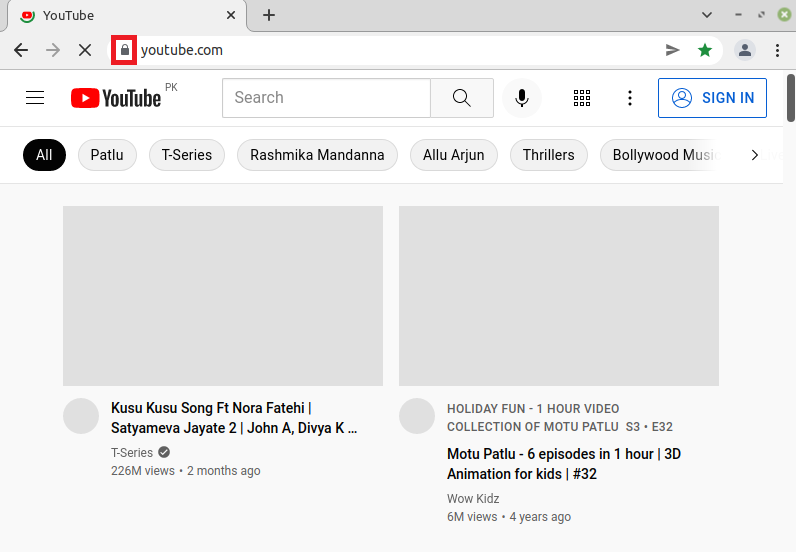Screen dimensions: 796x552
Task: Open the T-Series channel name
Action: [x=132, y=452]
